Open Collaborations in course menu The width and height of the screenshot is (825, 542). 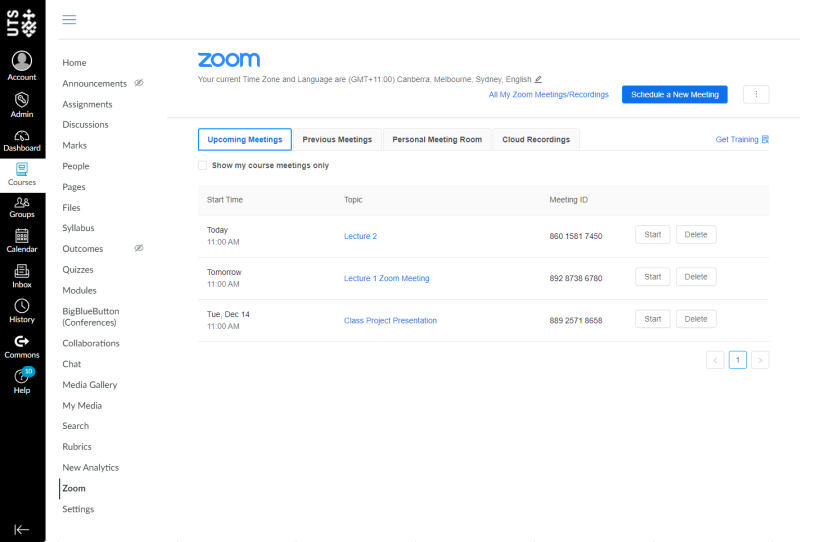pyautogui.click(x=91, y=343)
